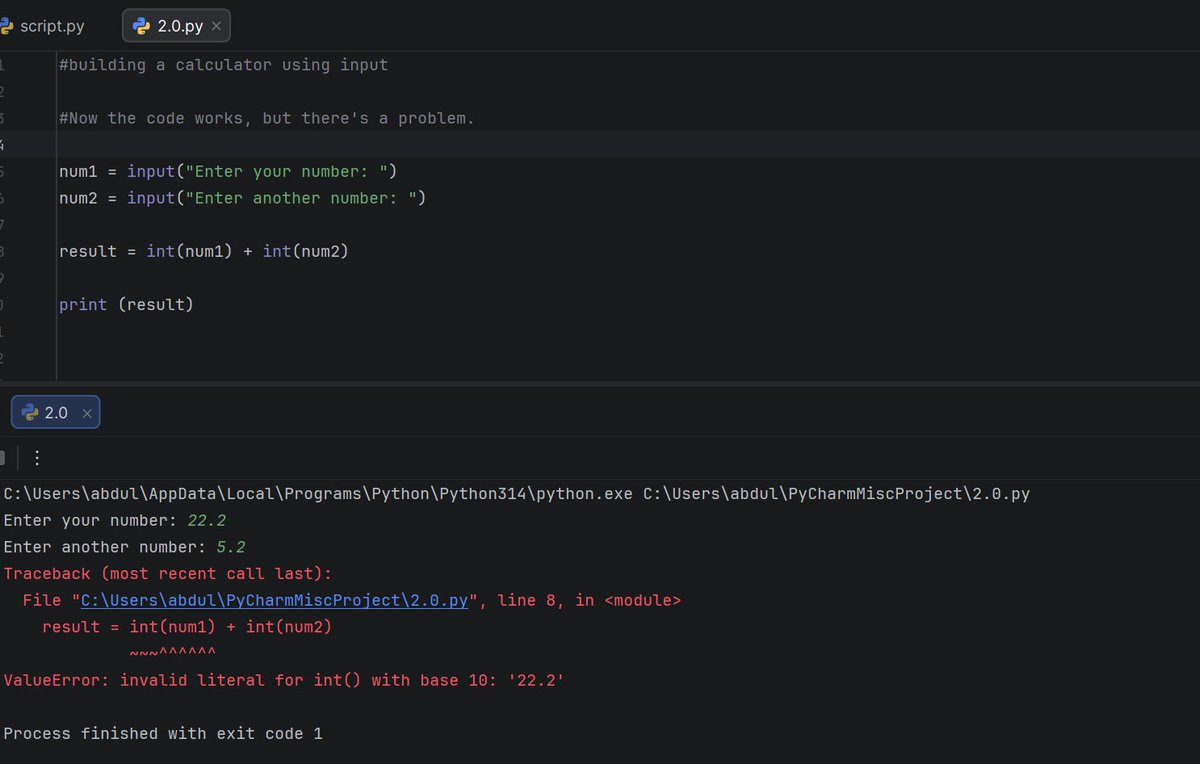Click 'Traceback (most recent call last):' line
1200x764 pixels.
click(x=167, y=574)
